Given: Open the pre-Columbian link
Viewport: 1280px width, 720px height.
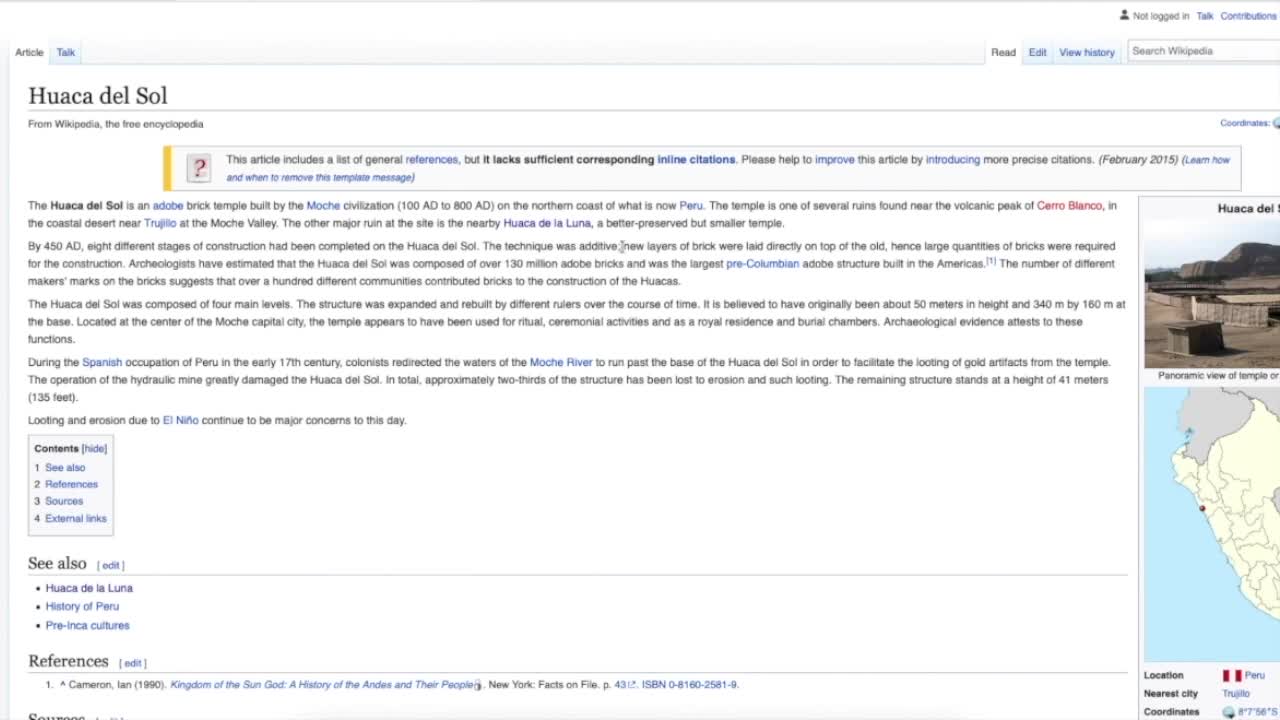Looking at the screenshot, I should 762,263.
